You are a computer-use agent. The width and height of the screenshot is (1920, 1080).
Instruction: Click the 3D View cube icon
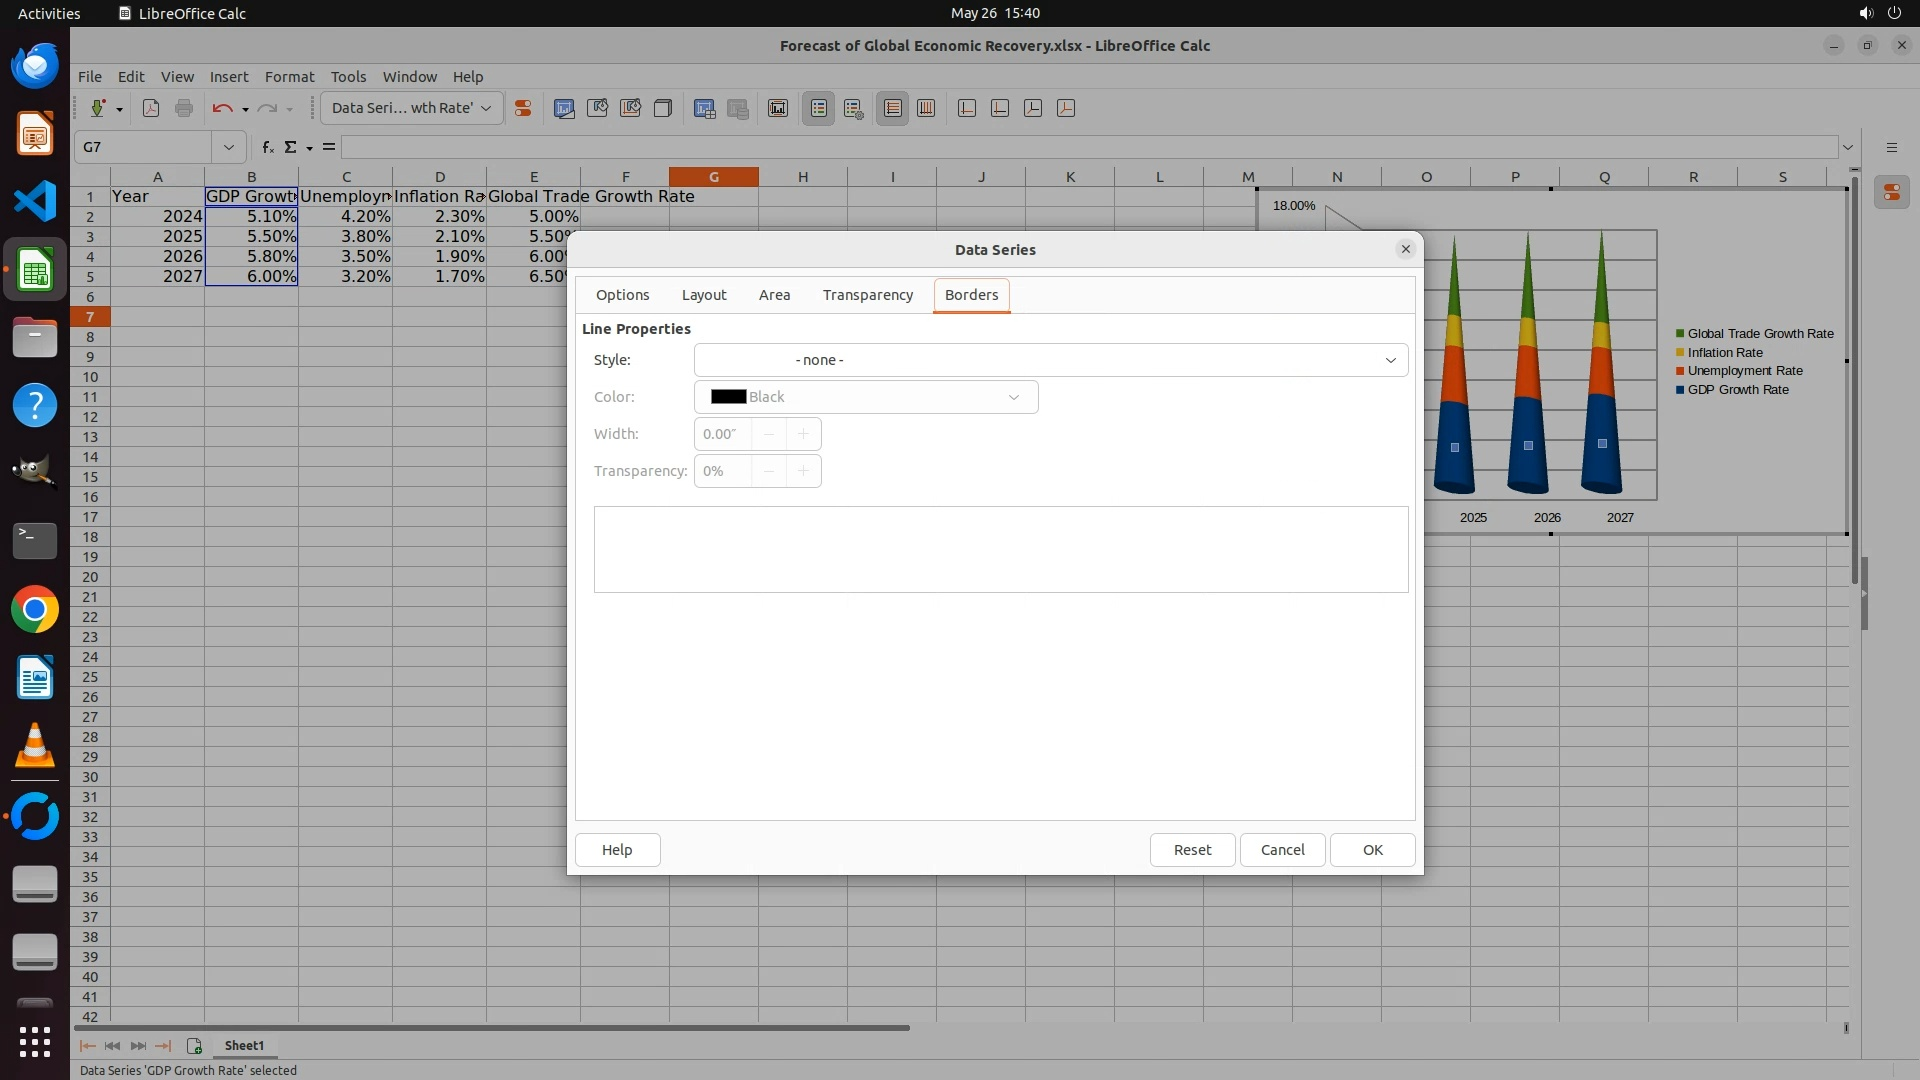[663, 108]
